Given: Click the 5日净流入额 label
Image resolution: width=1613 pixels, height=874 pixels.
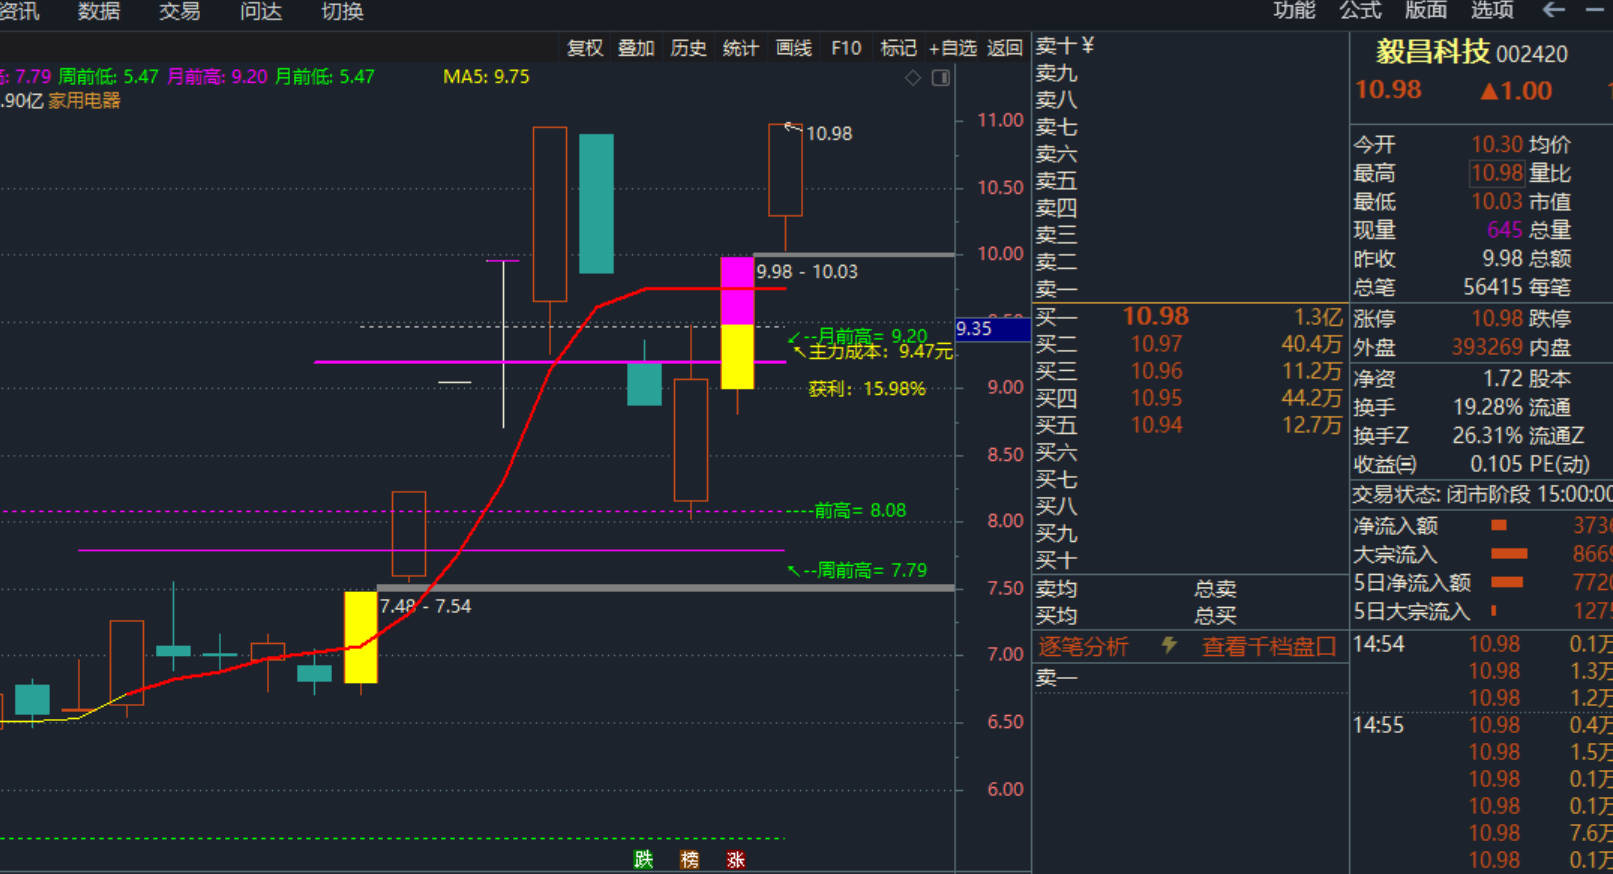Looking at the screenshot, I should tap(1412, 583).
